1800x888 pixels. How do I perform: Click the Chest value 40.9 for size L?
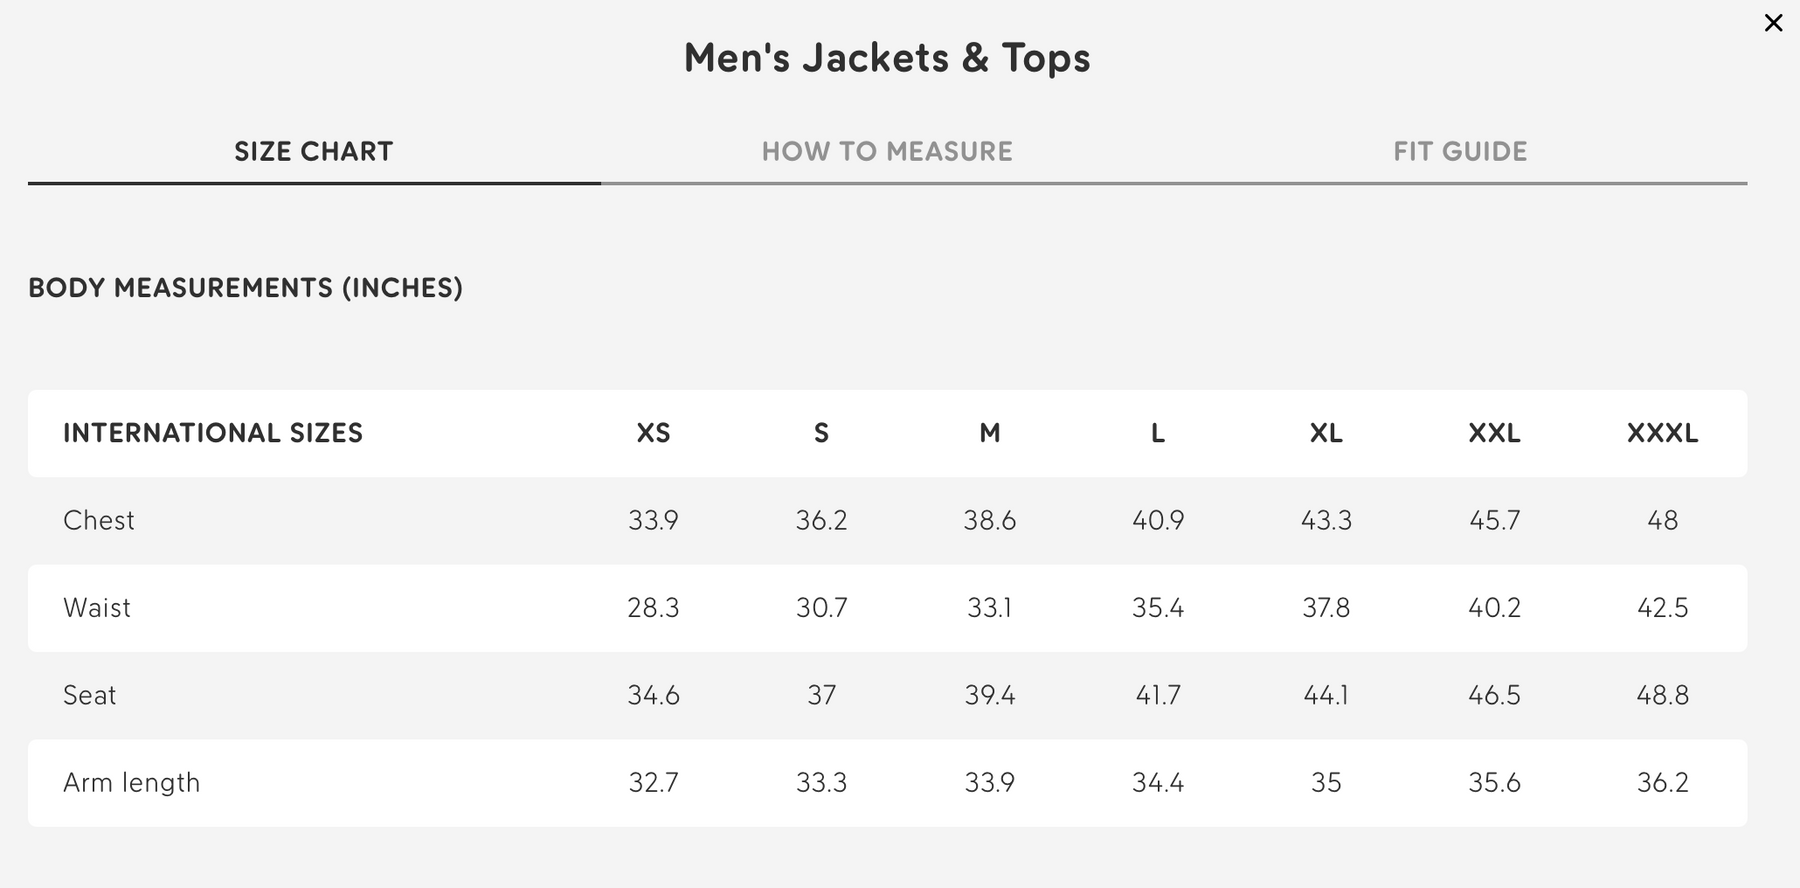pos(1158,520)
